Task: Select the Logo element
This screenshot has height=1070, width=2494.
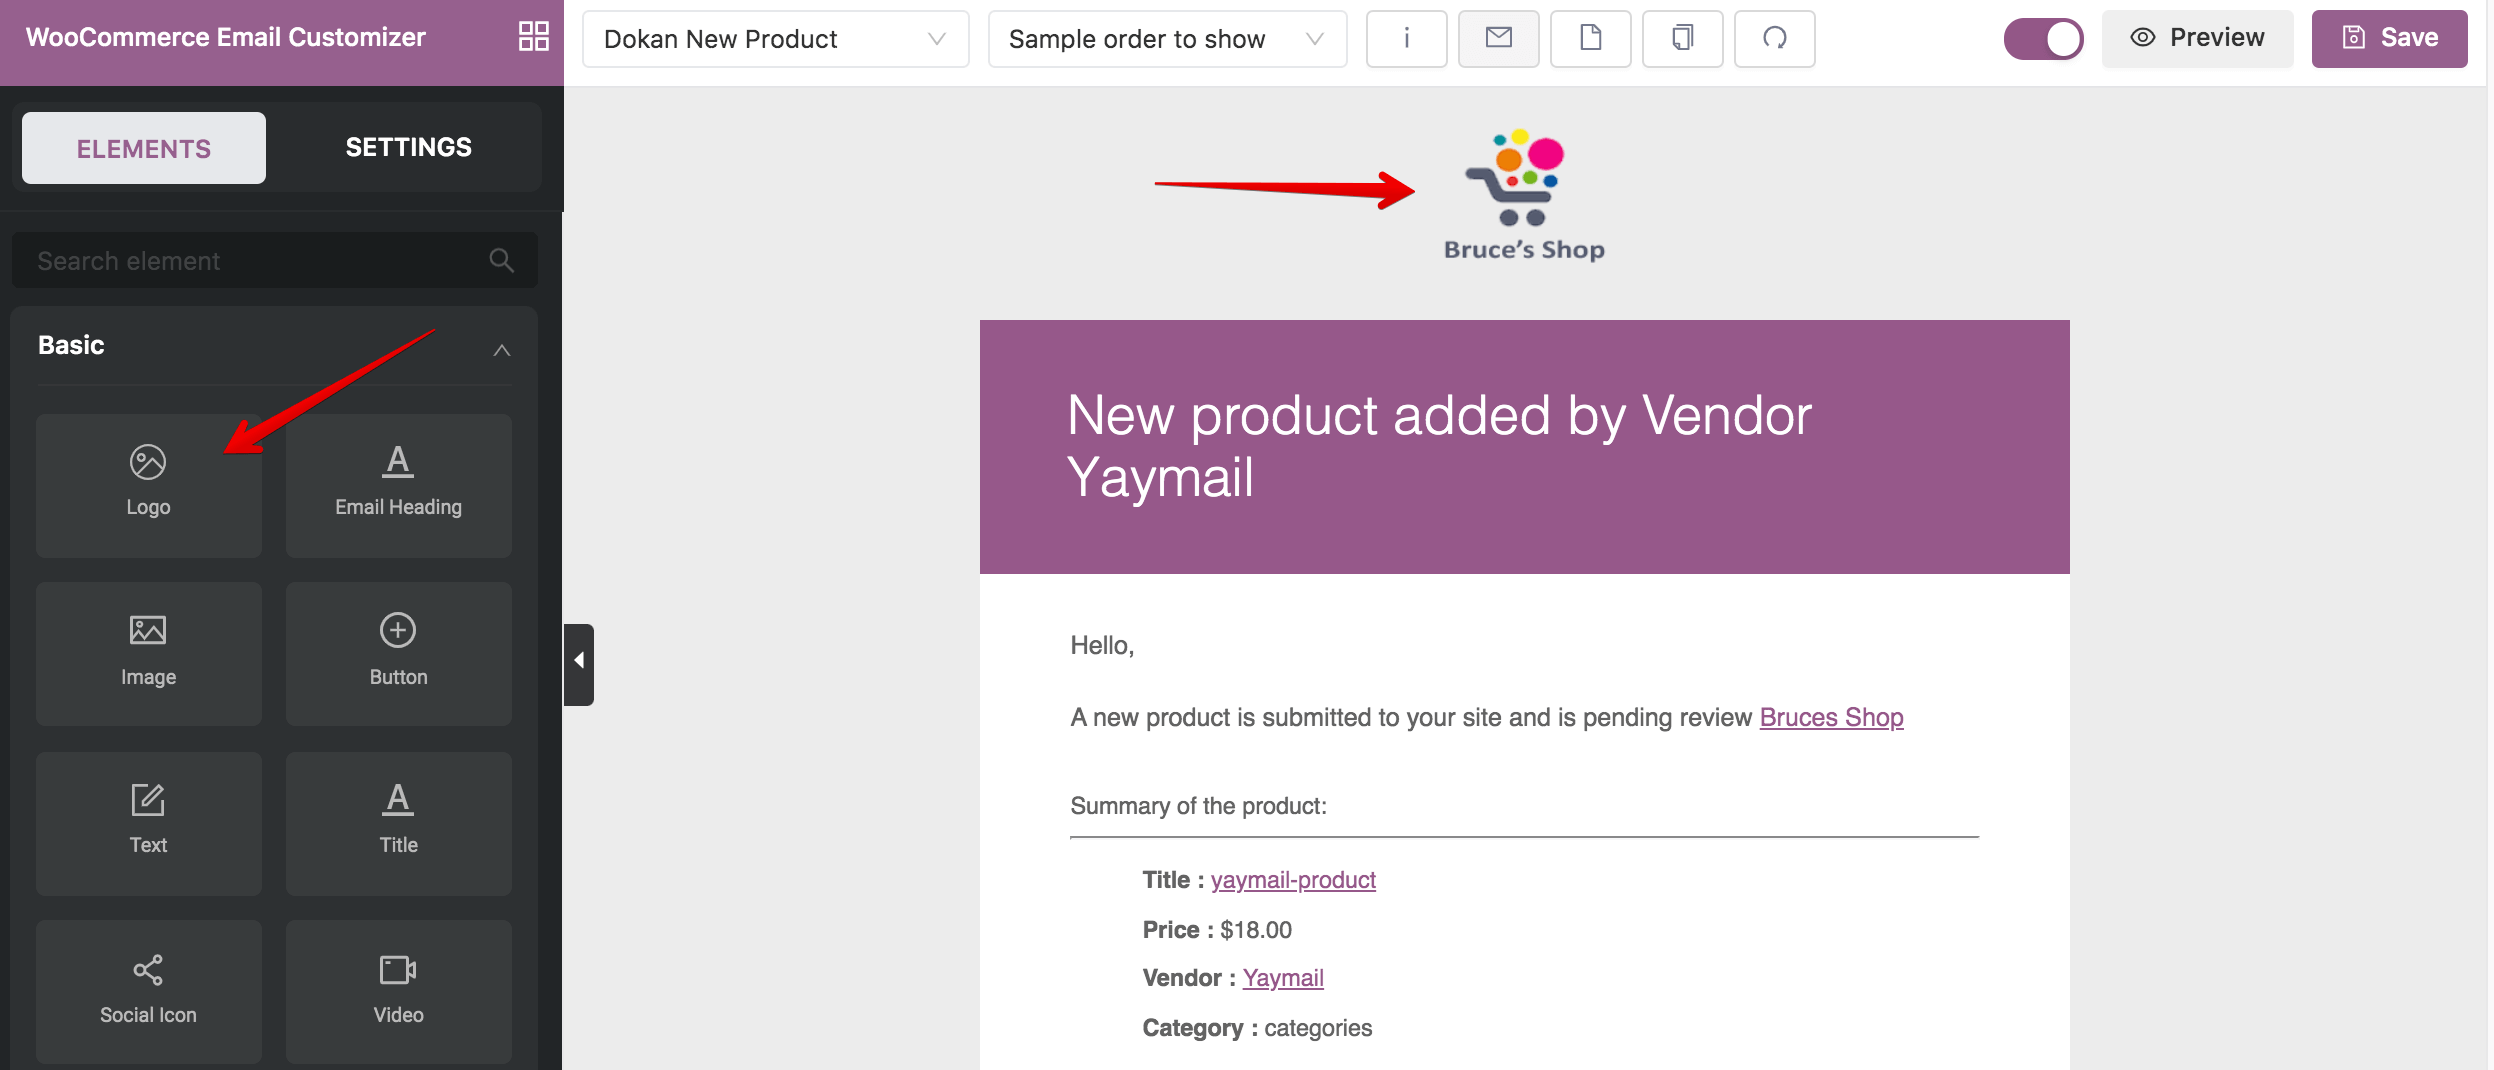Action: click(x=148, y=485)
